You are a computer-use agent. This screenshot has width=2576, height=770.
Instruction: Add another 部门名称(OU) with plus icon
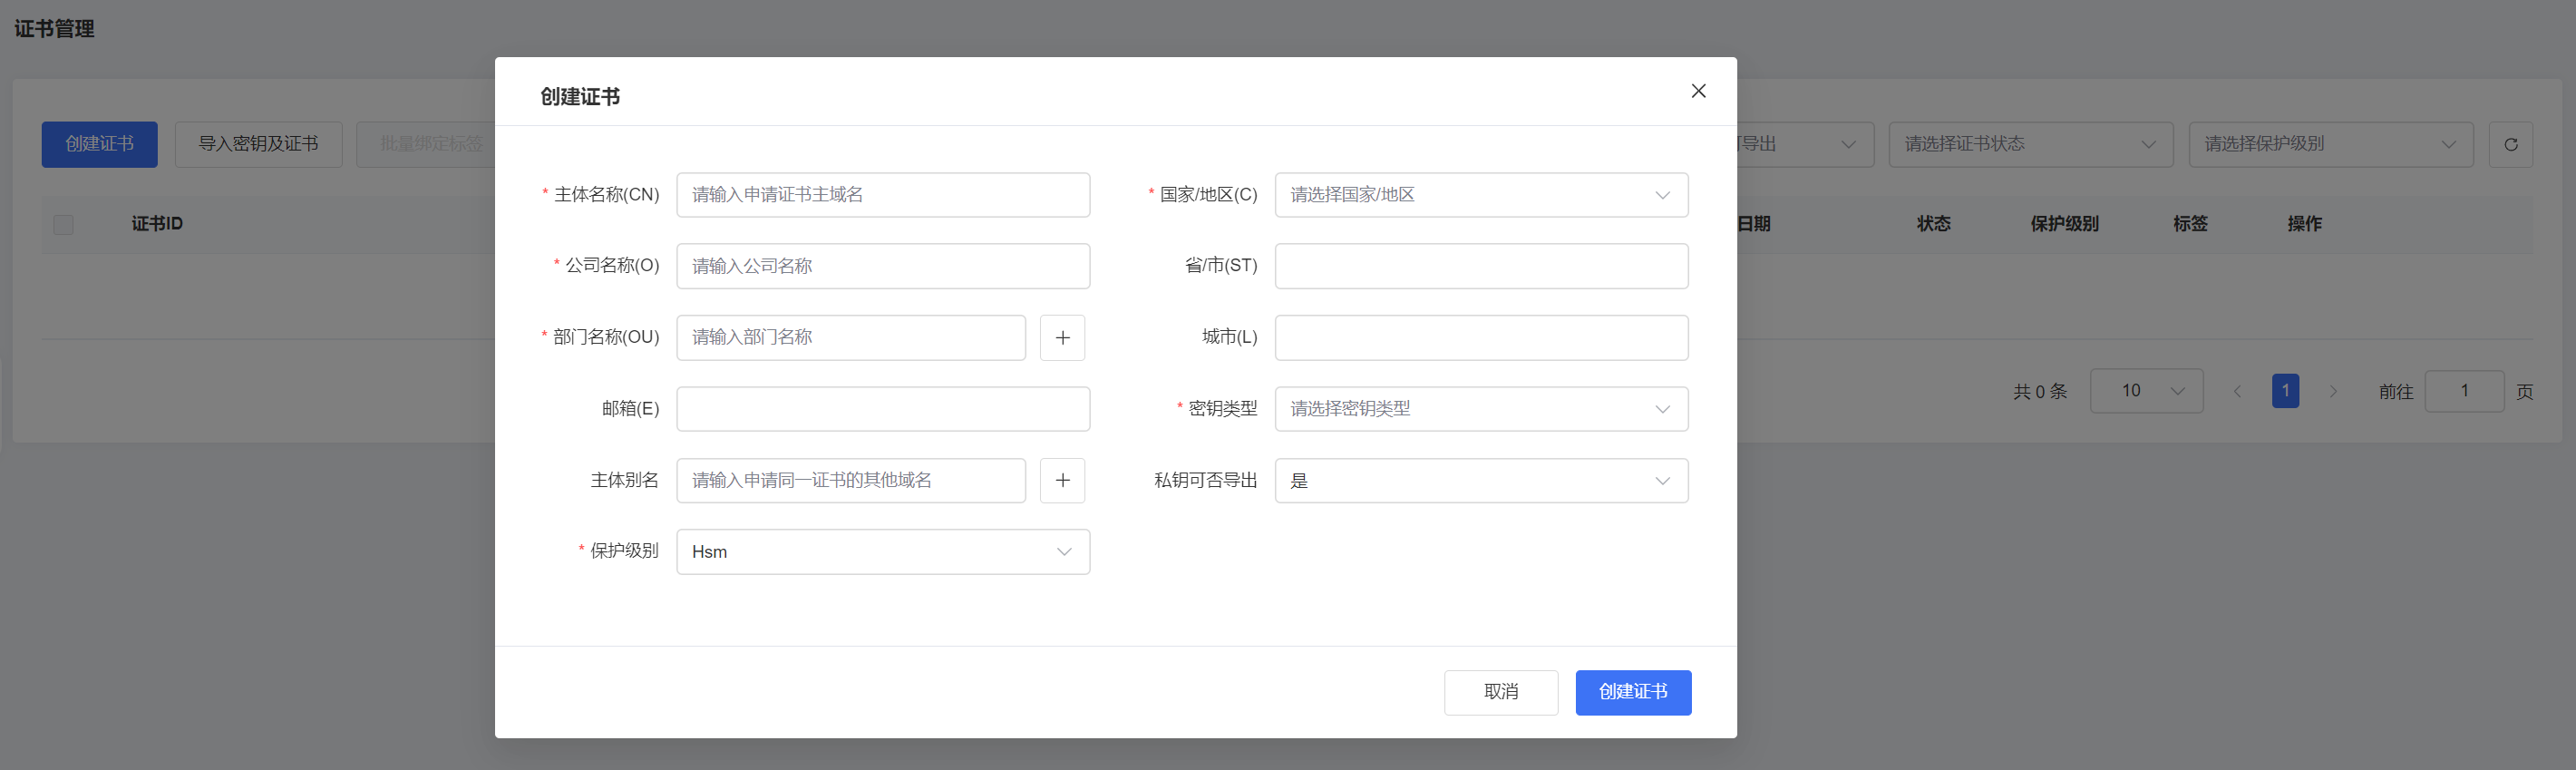(x=1062, y=338)
